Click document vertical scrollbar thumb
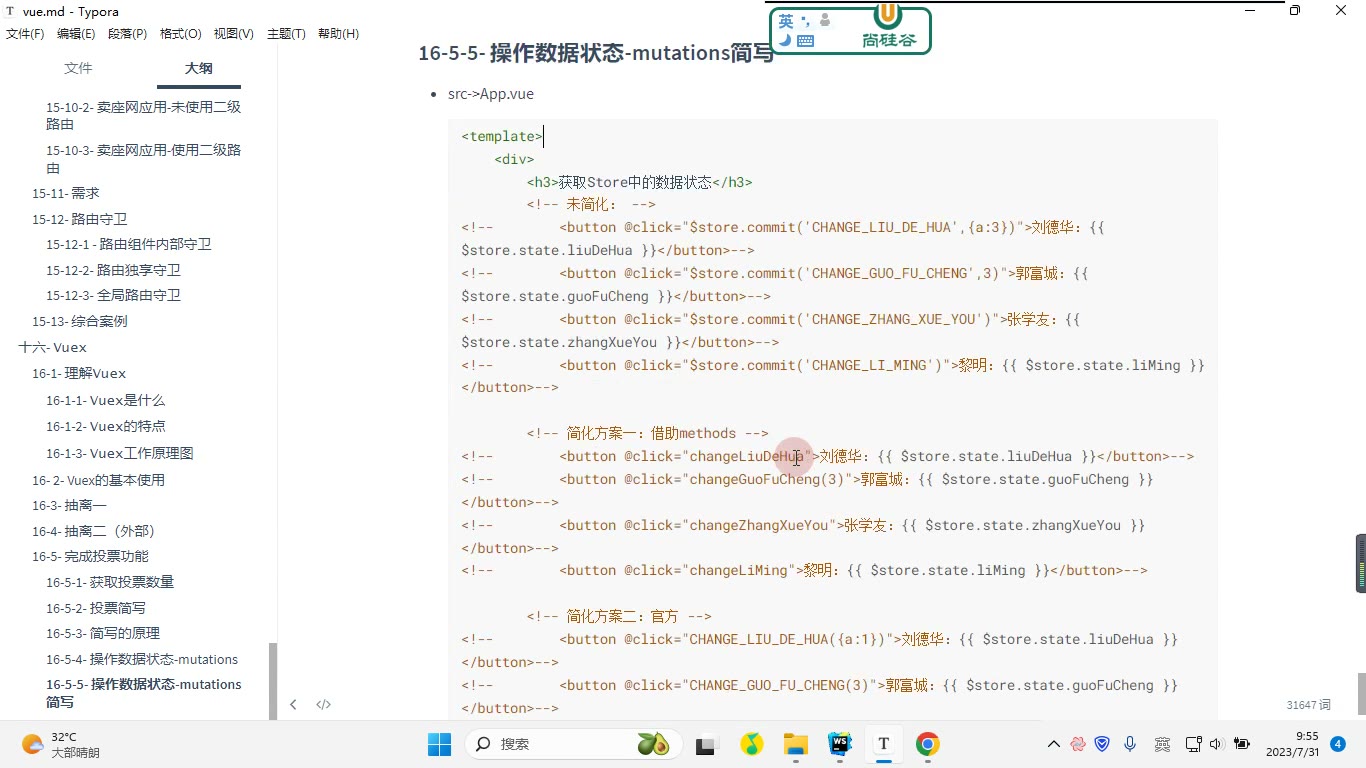The height and width of the screenshot is (768, 1366). [1361, 696]
